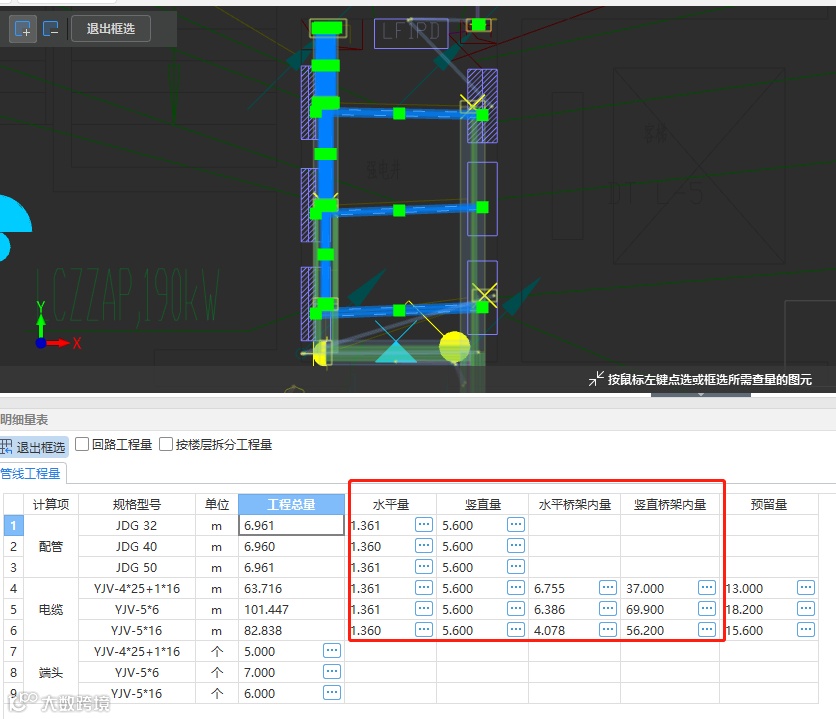The height and width of the screenshot is (719, 836).
Task: Select row number 1 header
Action: coord(13,525)
